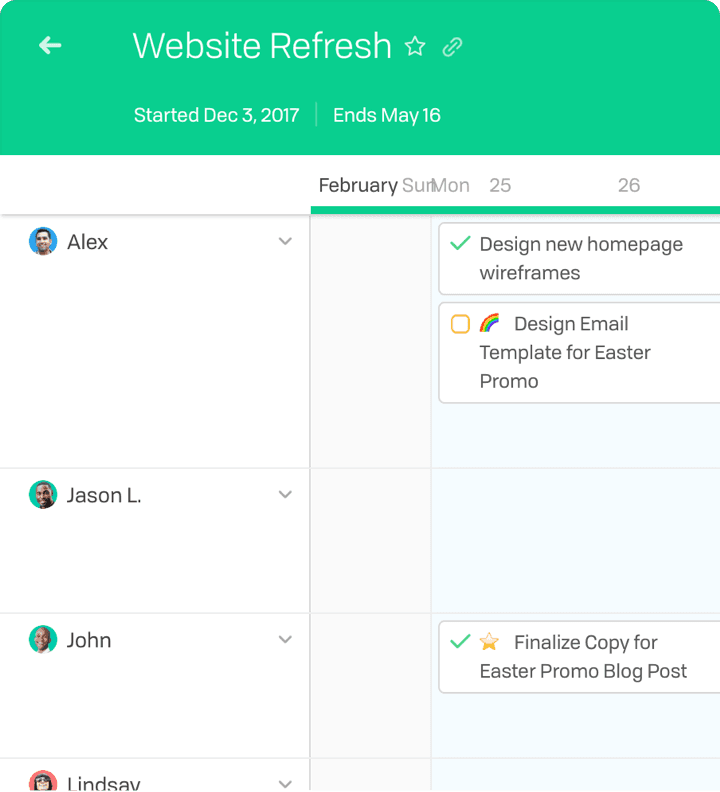
Task: Check the Design Email Template task checkbox
Action: [x=460, y=324]
